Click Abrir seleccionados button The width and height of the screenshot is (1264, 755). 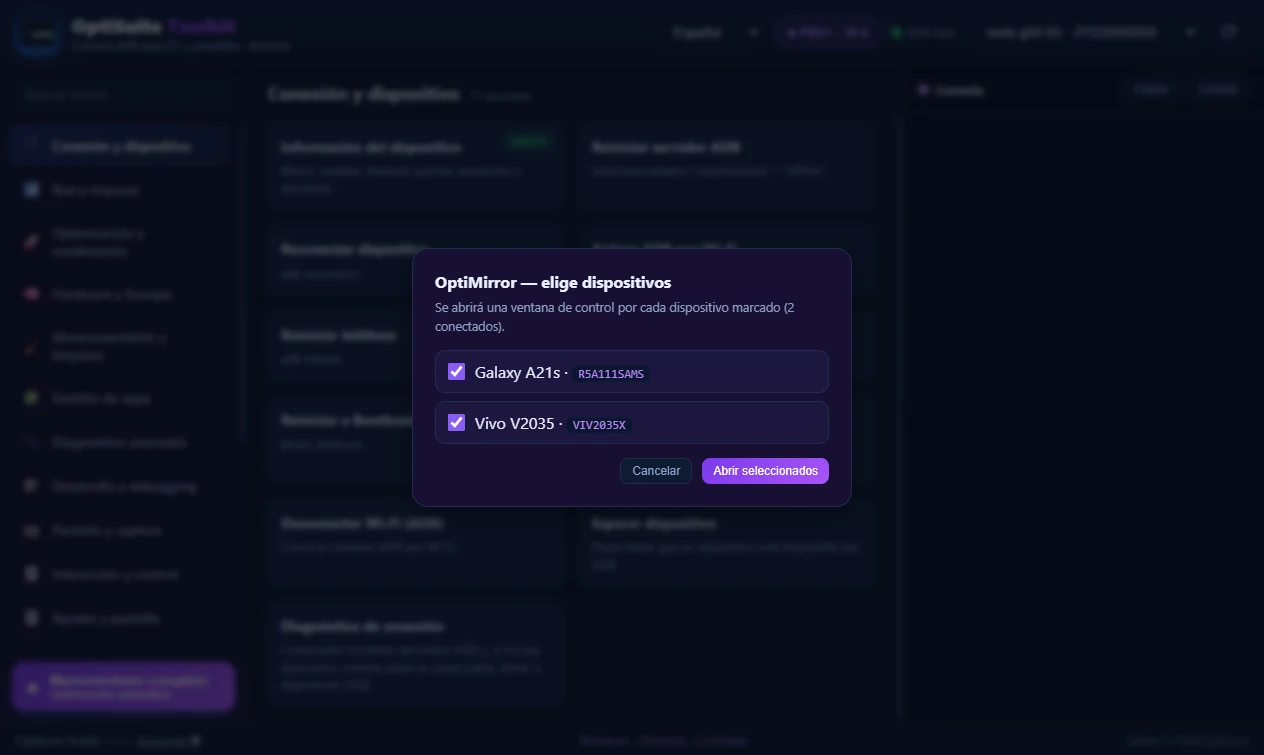click(x=765, y=471)
